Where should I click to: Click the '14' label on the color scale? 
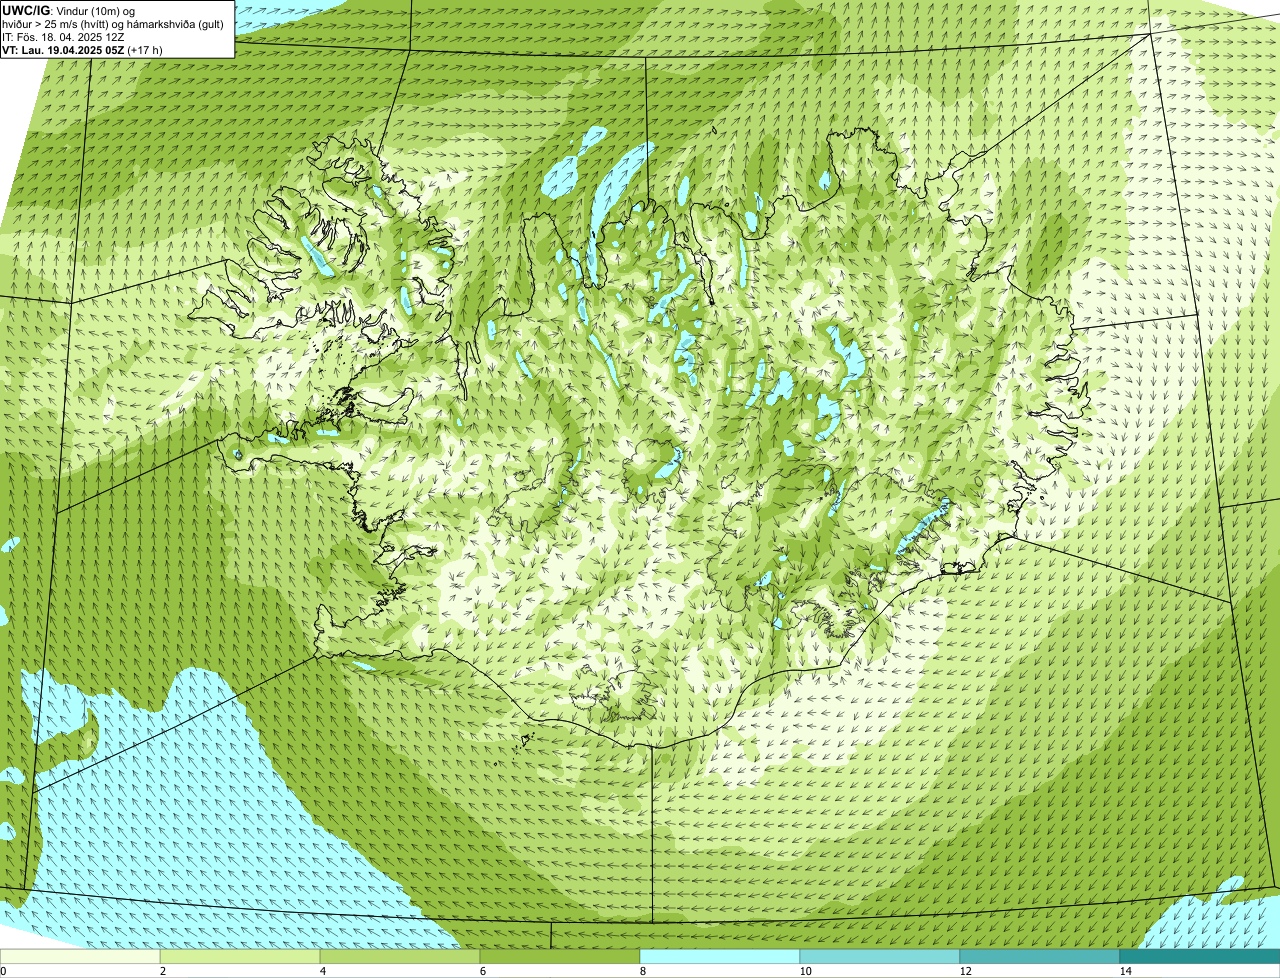1125,971
